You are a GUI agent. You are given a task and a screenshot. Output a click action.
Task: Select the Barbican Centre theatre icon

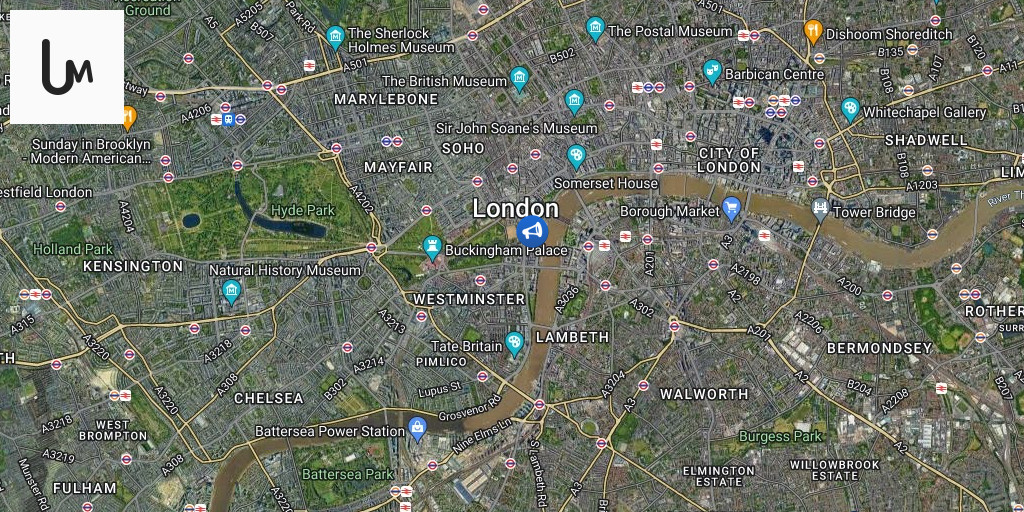point(712,71)
